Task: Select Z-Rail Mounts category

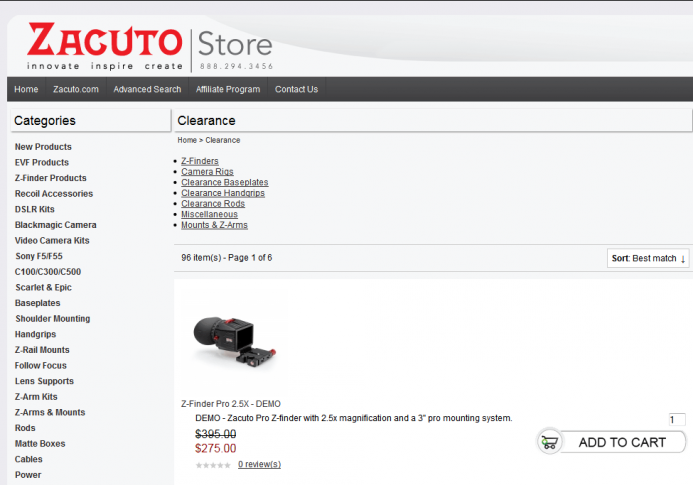Action: 42,350
